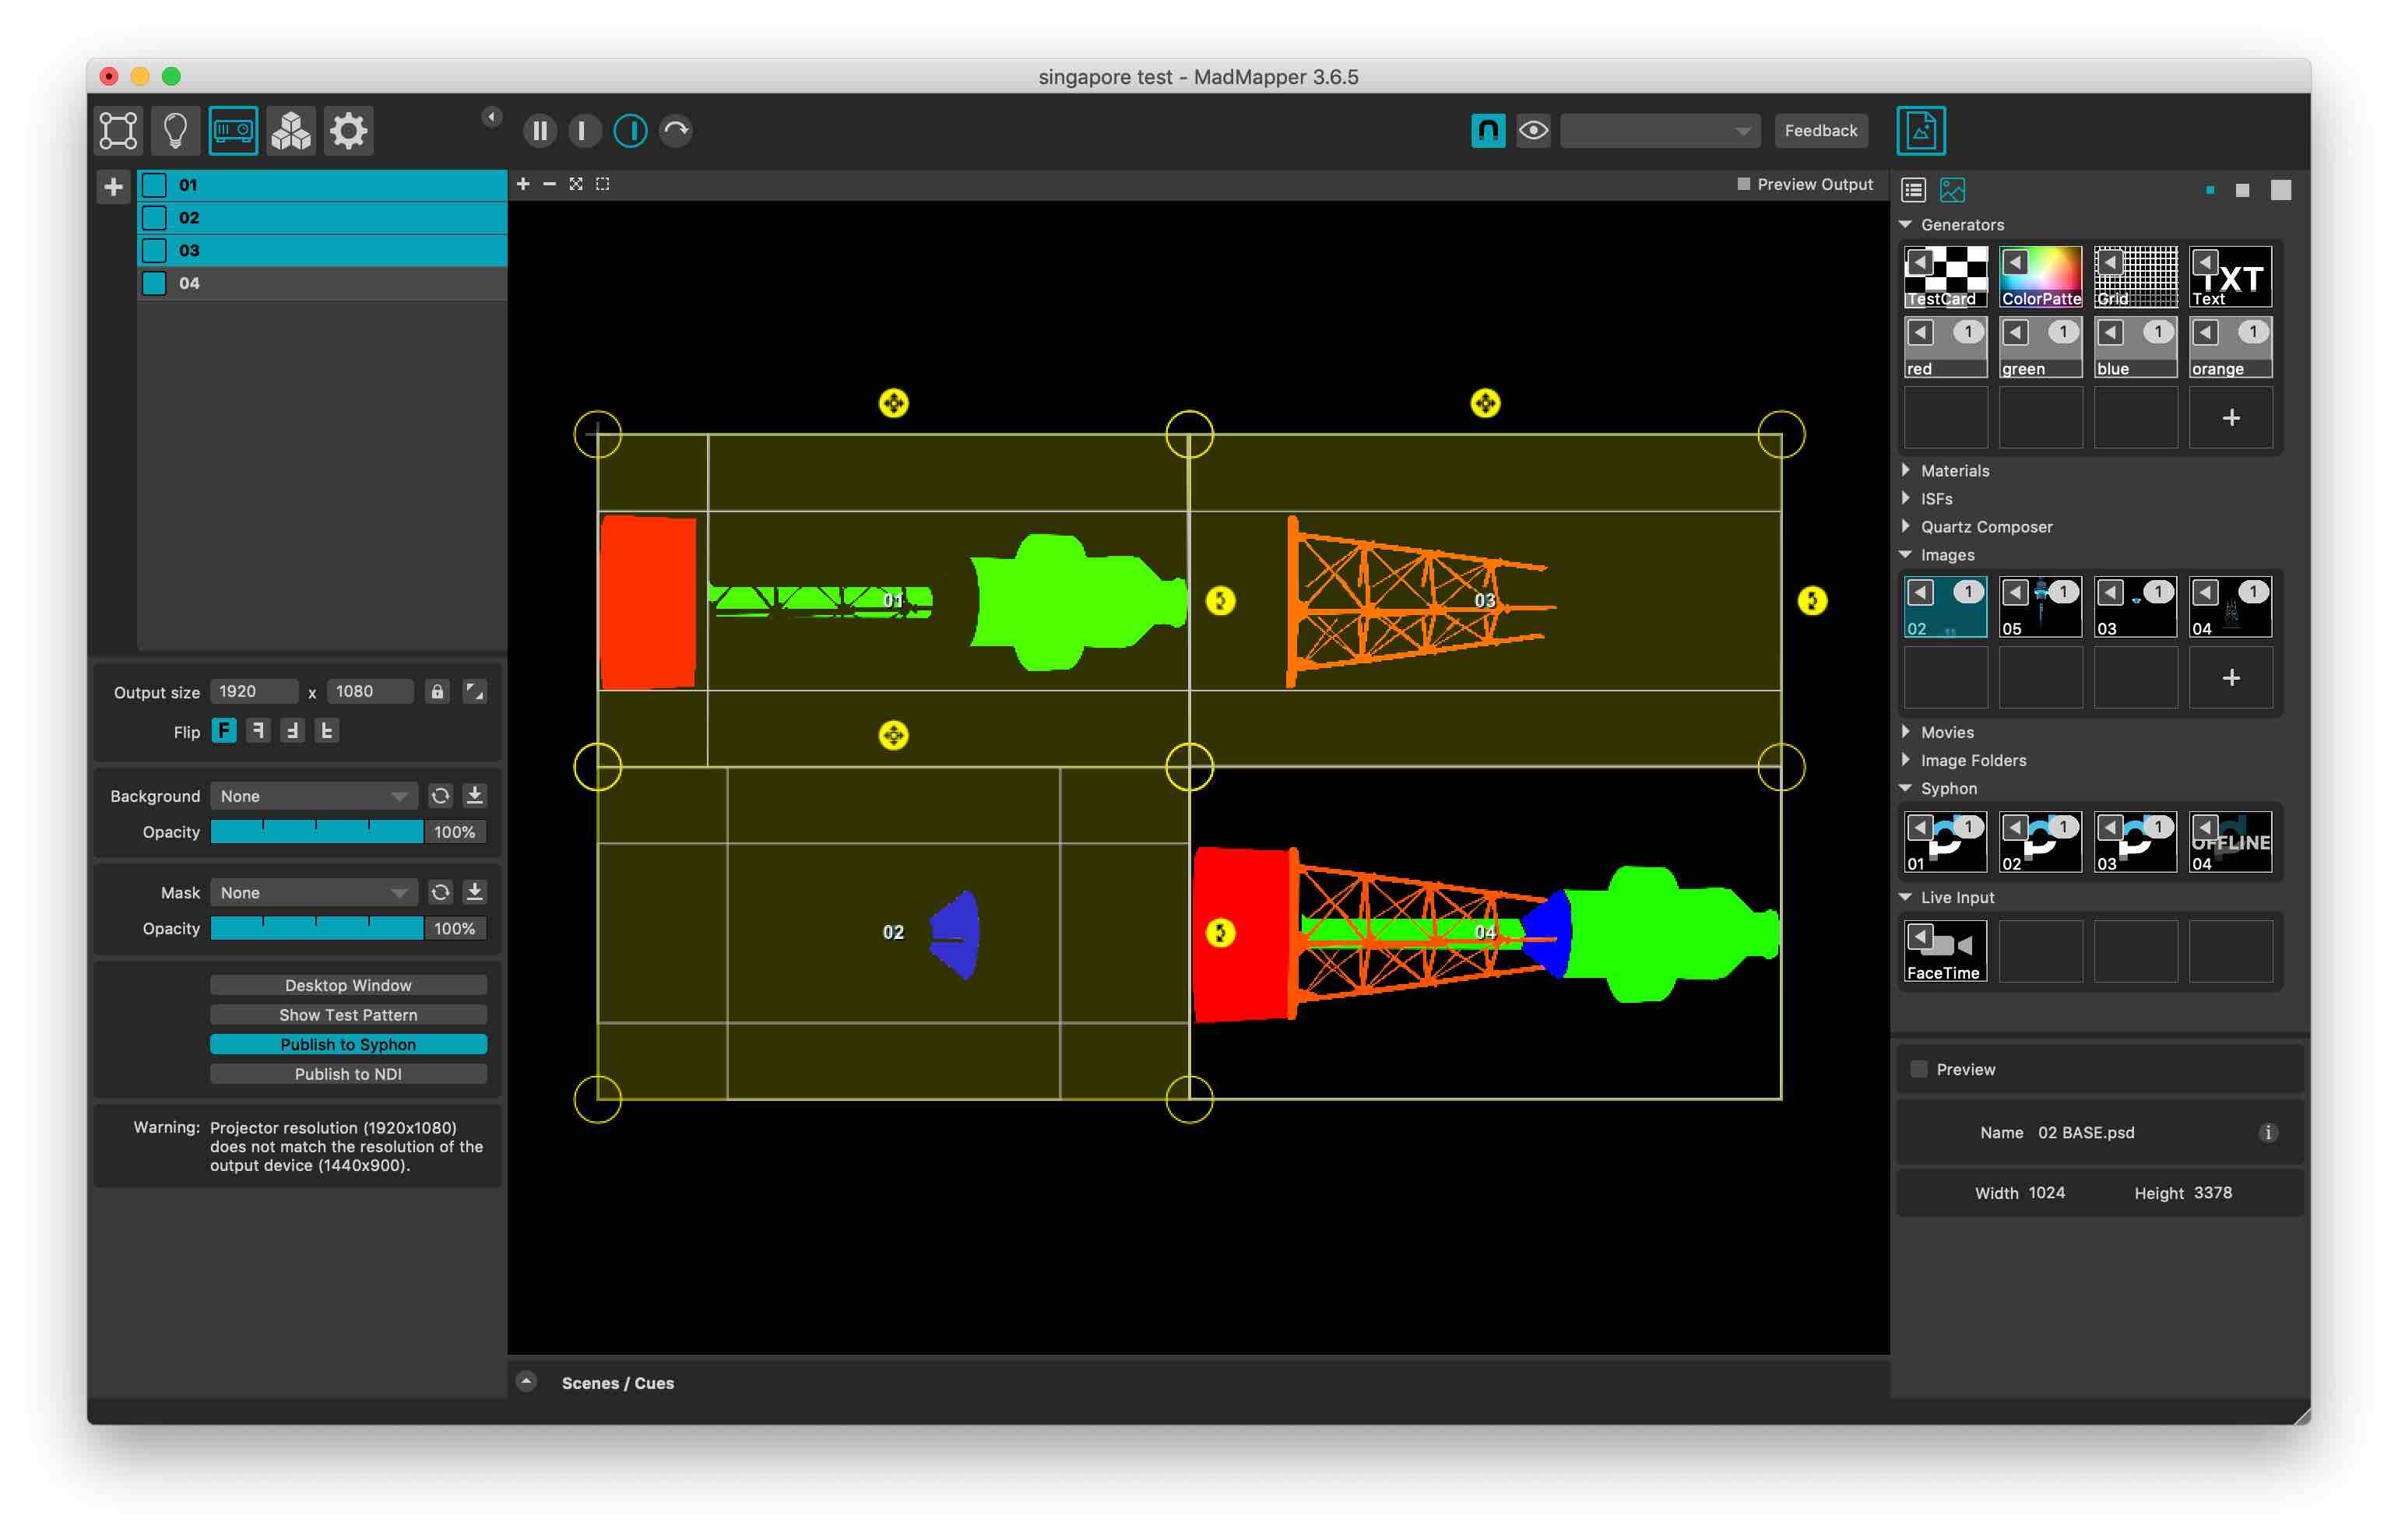The image size is (2398, 1540).
Task: Click the Show Test Pattern button
Action: coord(348,1014)
